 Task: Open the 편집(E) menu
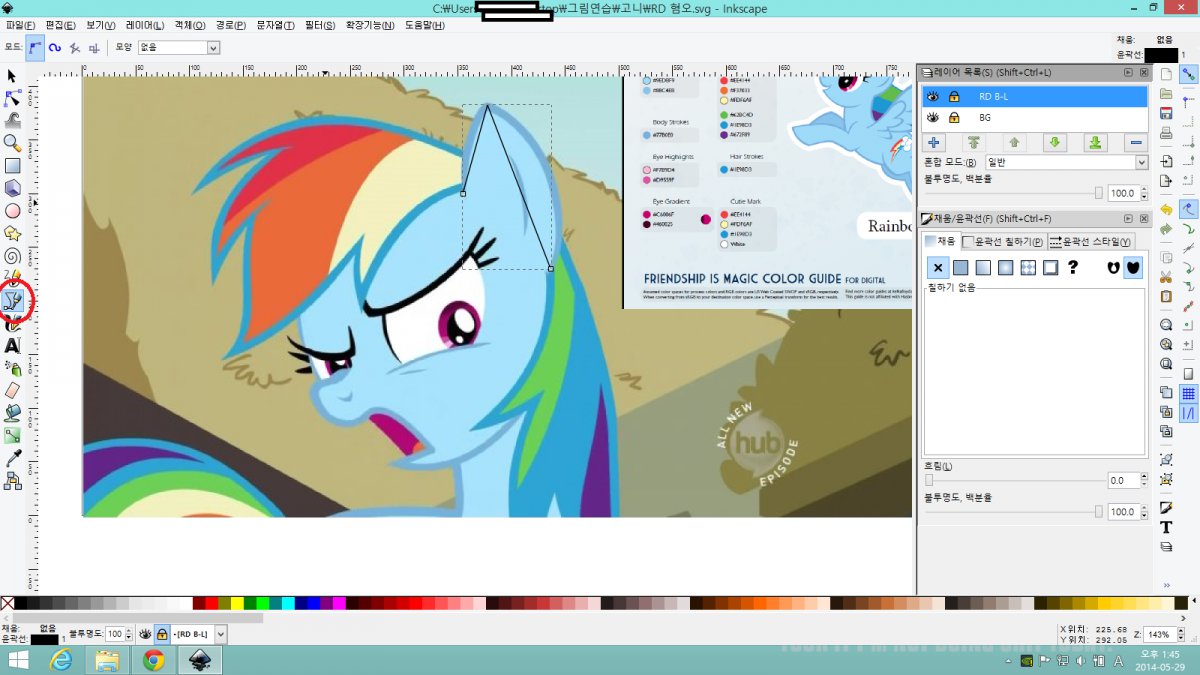click(62, 25)
